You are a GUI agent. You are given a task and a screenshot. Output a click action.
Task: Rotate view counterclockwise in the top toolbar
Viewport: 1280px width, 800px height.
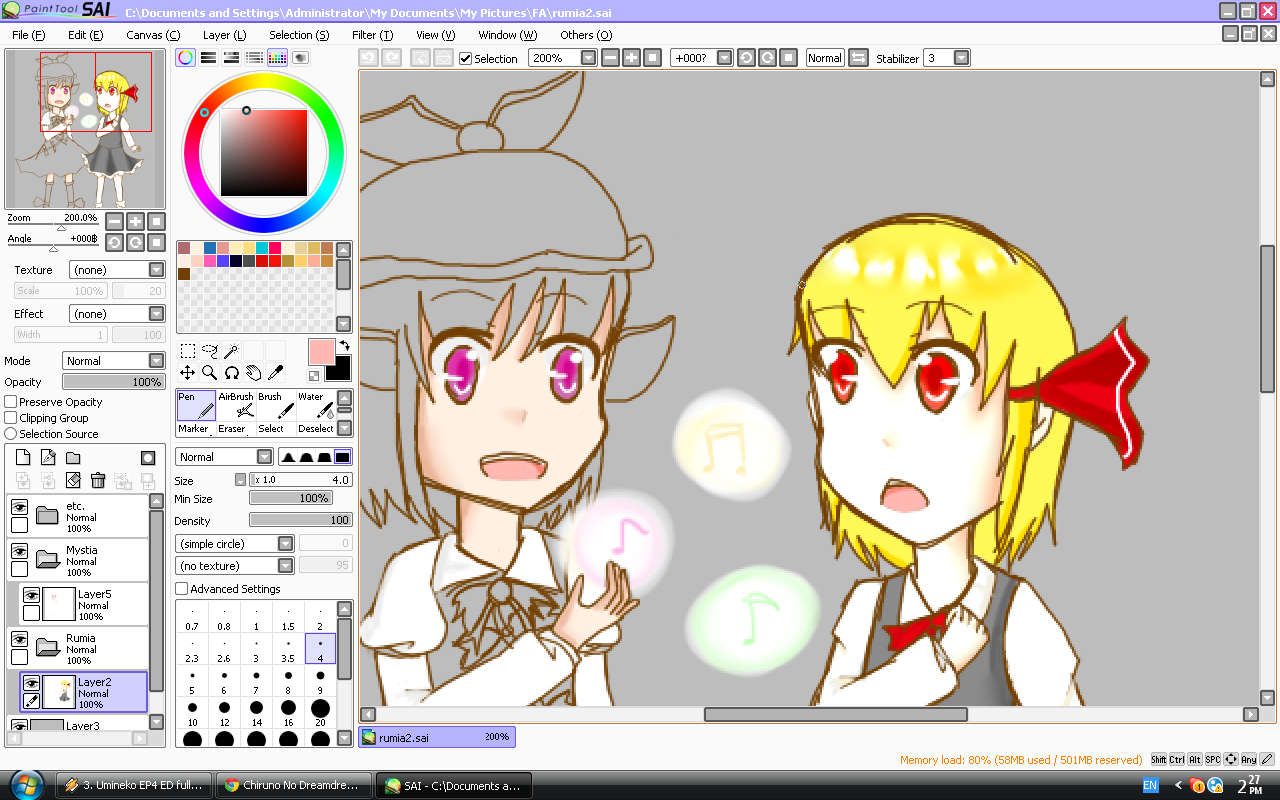tap(746, 58)
